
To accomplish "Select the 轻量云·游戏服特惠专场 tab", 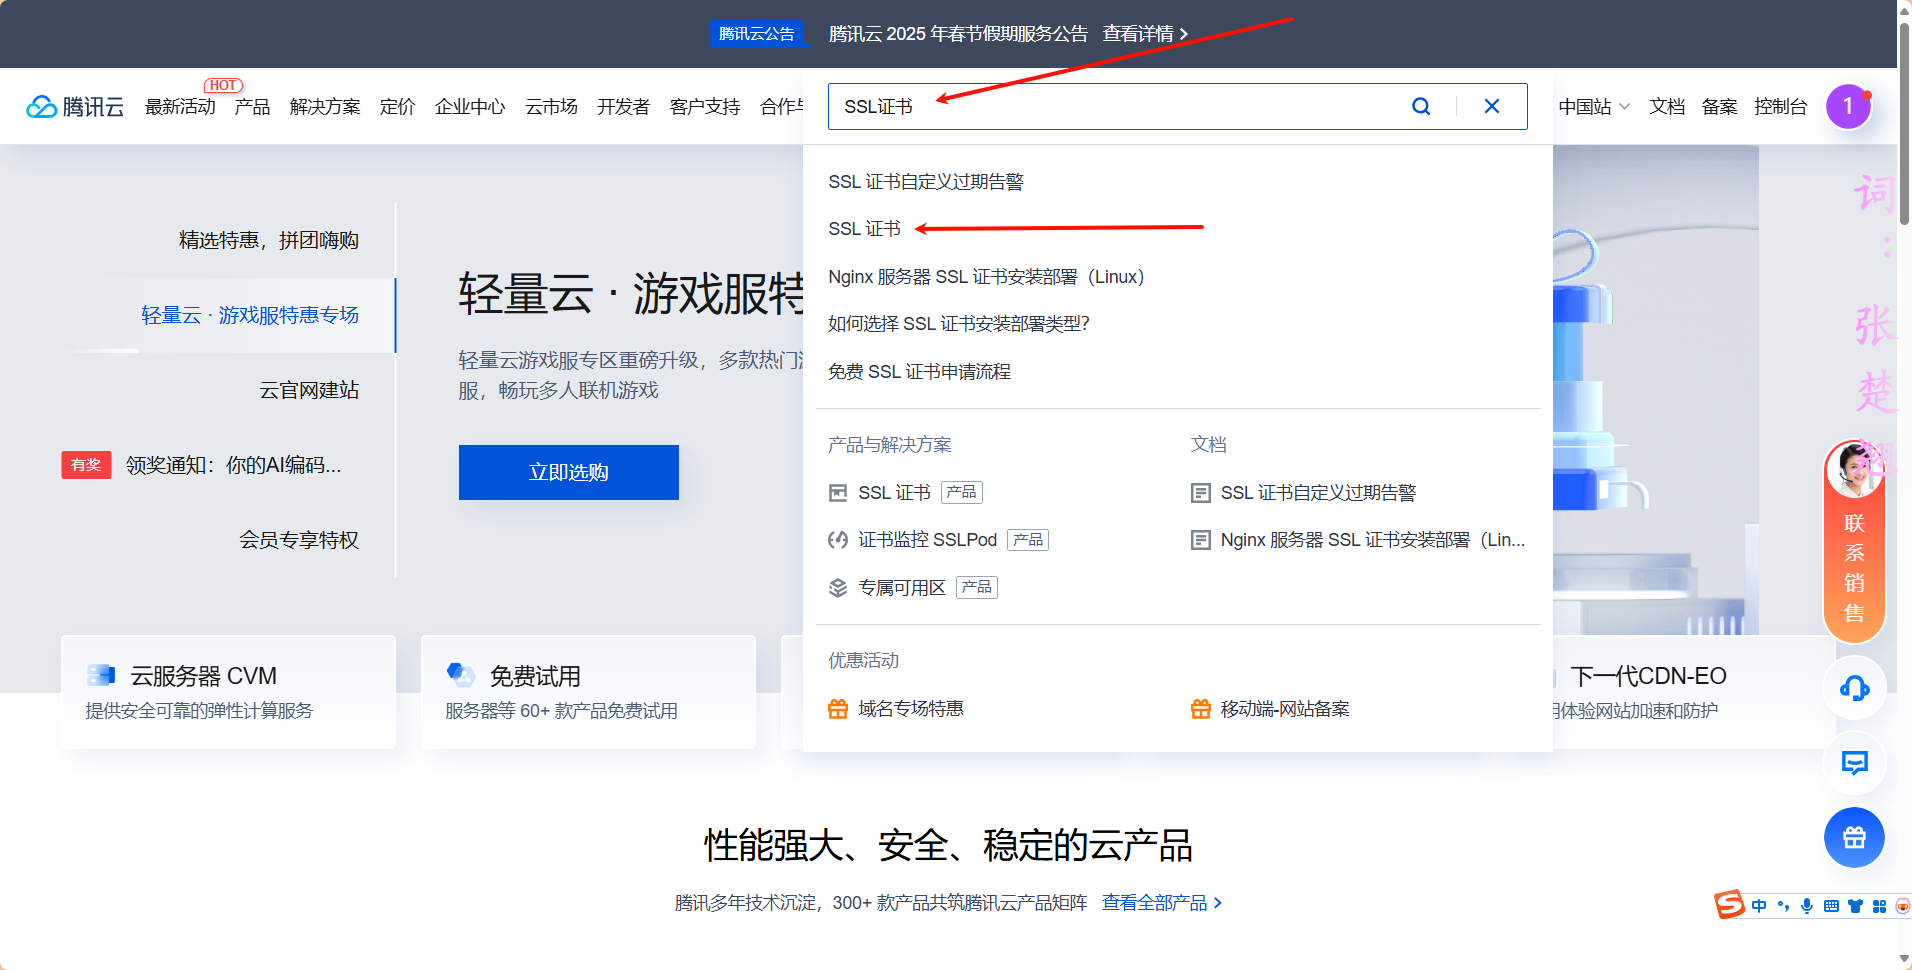I will (249, 315).
